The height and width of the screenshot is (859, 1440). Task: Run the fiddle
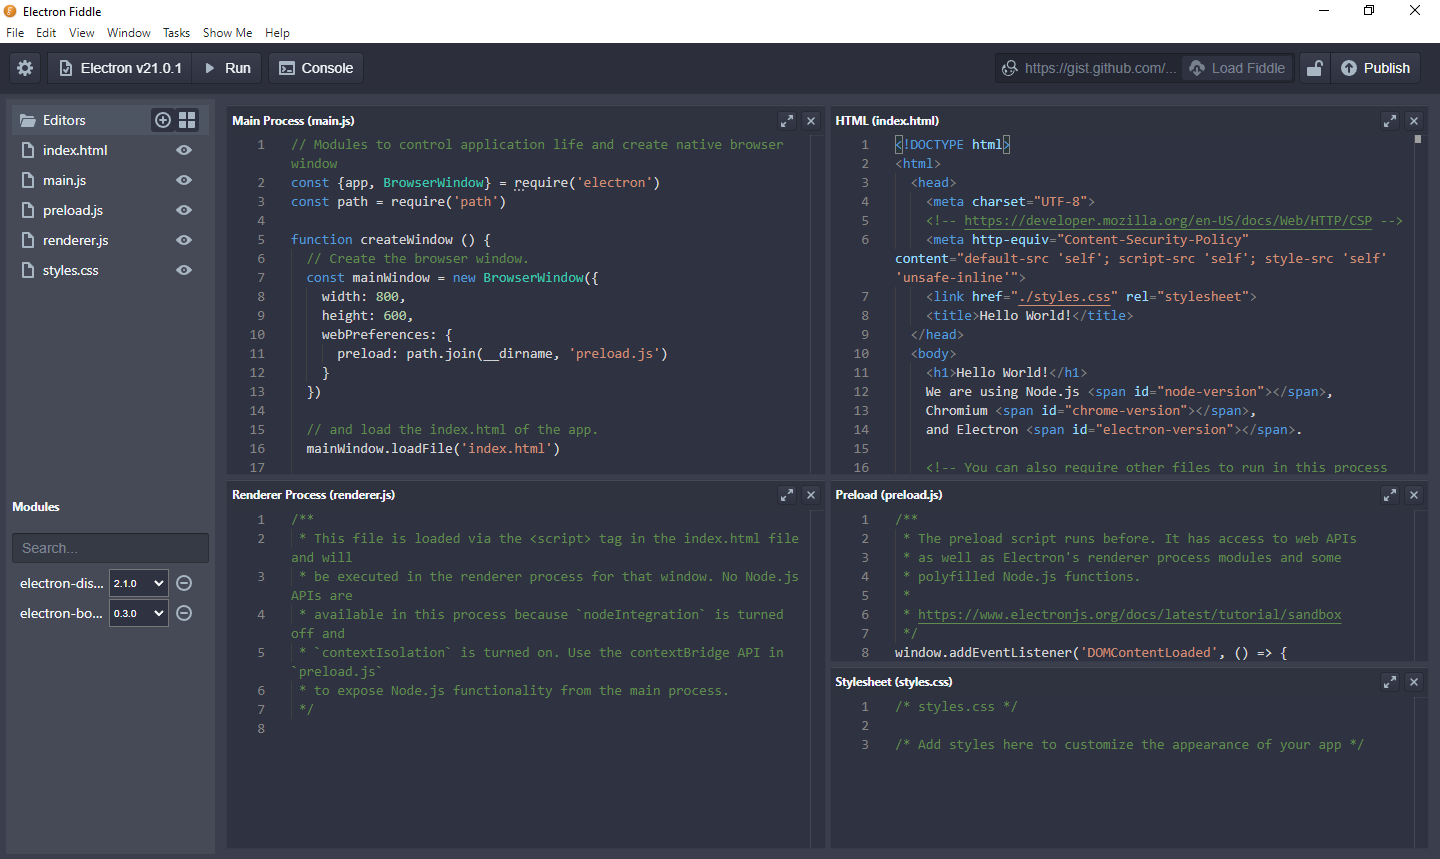coord(227,68)
